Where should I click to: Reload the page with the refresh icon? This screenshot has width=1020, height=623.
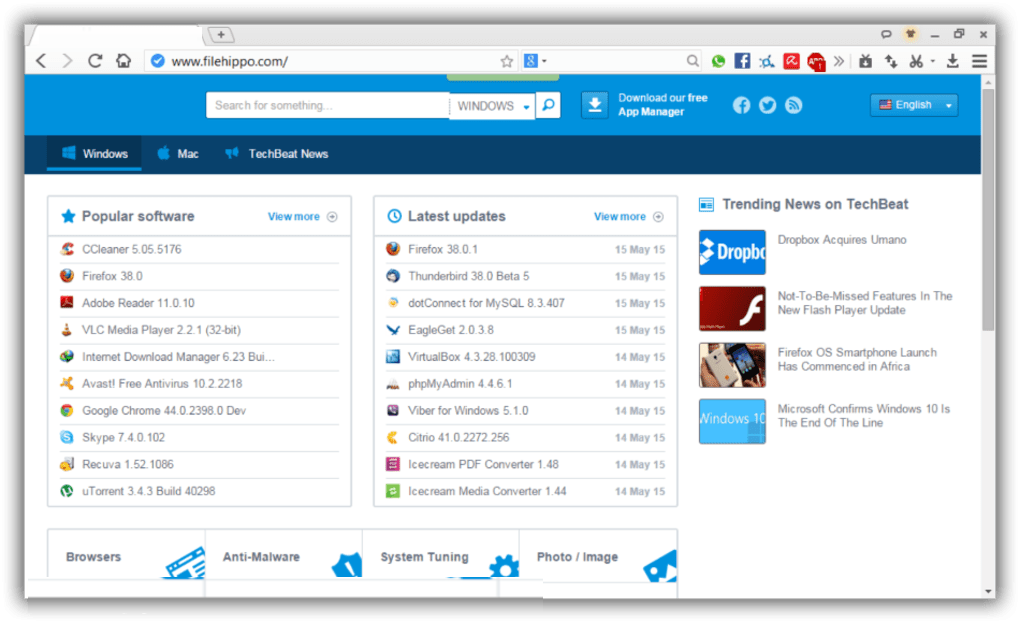(x=95, y=61)
